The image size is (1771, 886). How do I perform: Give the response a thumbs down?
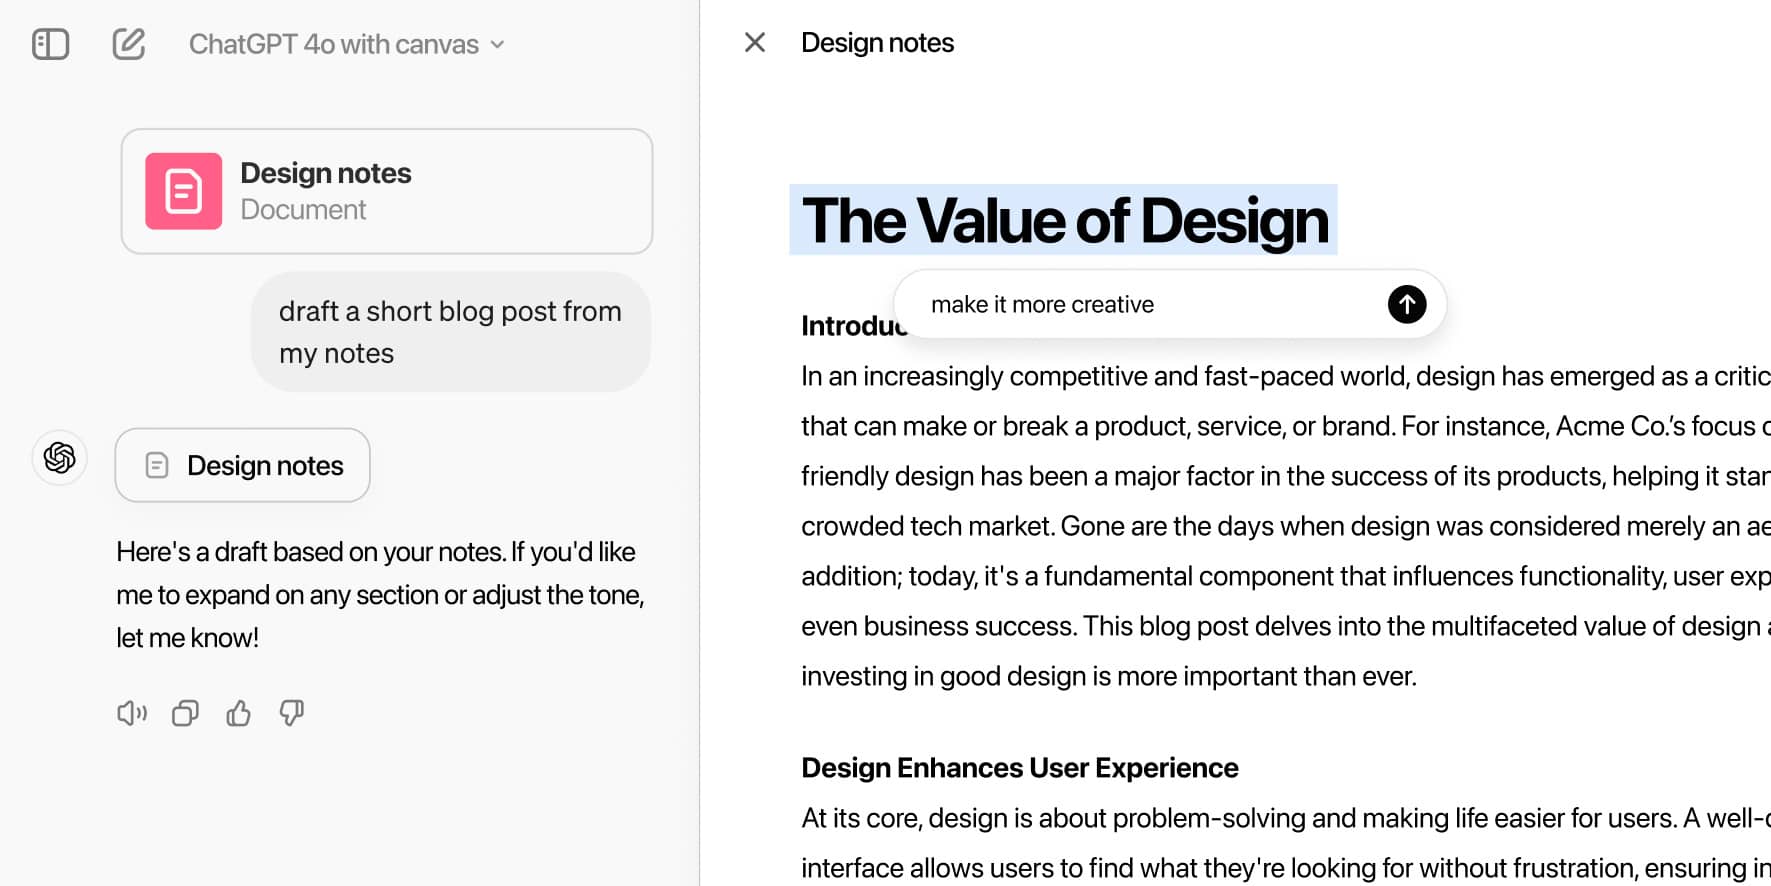pos(291,713)
